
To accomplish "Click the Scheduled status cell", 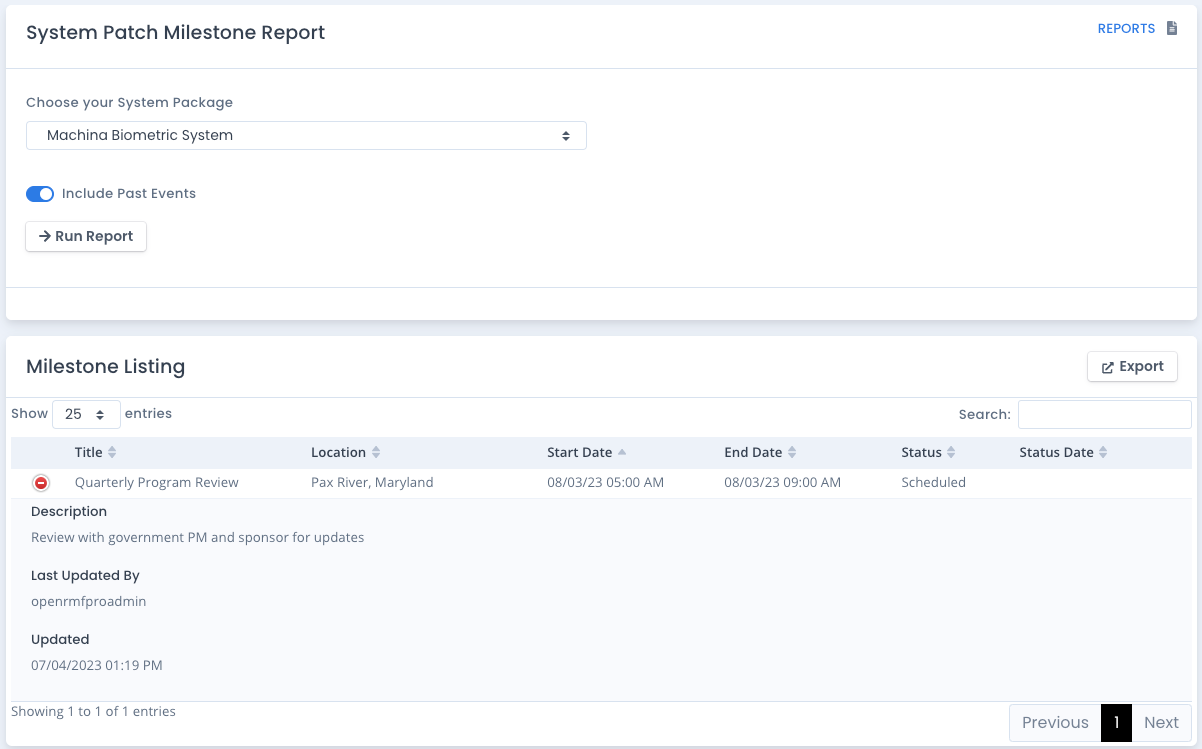I will tap(933, 483).
